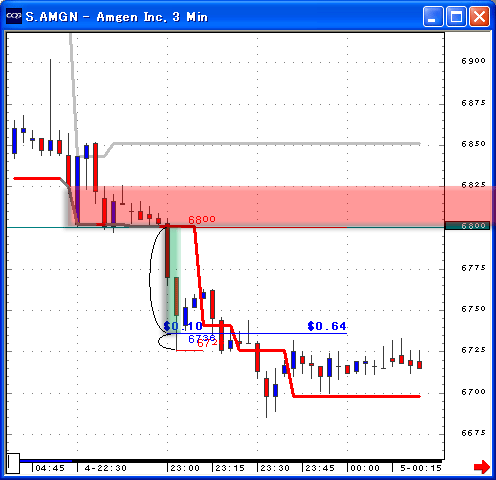The image size is (496, 480).
Task: Click the $0.10 blue label
Action: pos(183,326)
